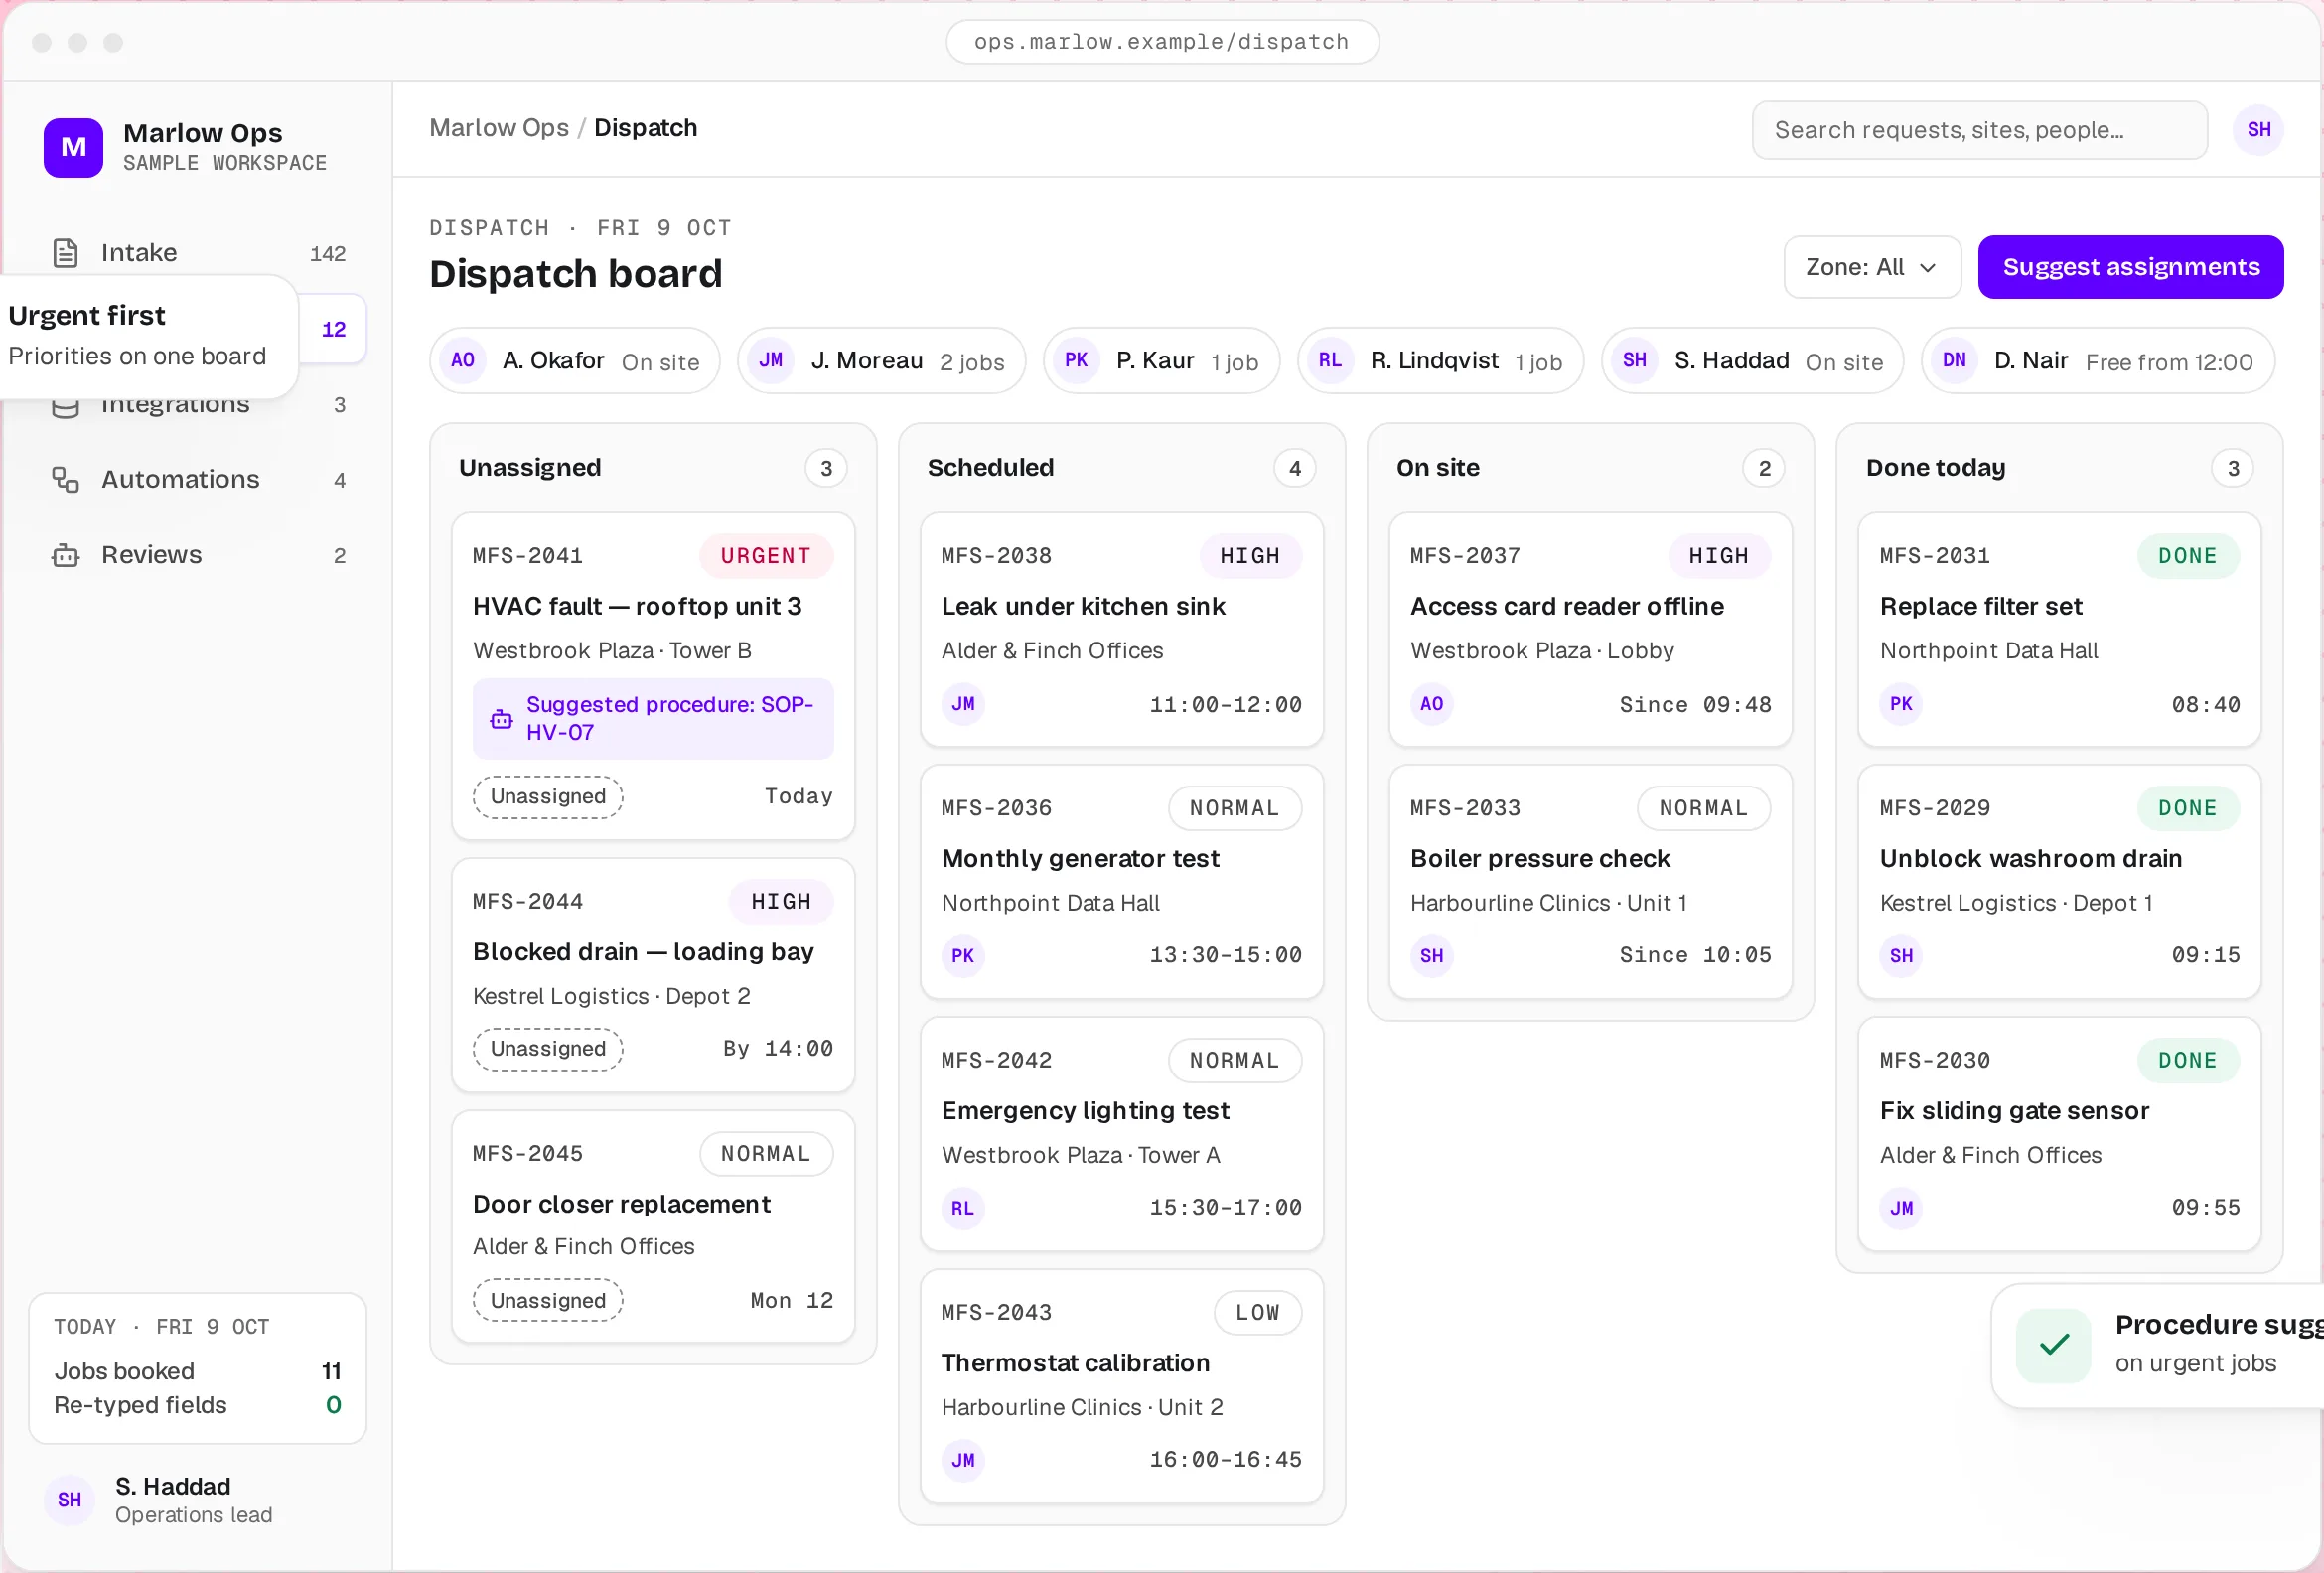2324x1573 pixels.
Task: Click By 14:00 deadline on MFS-2044
Action: (778, 1049)
